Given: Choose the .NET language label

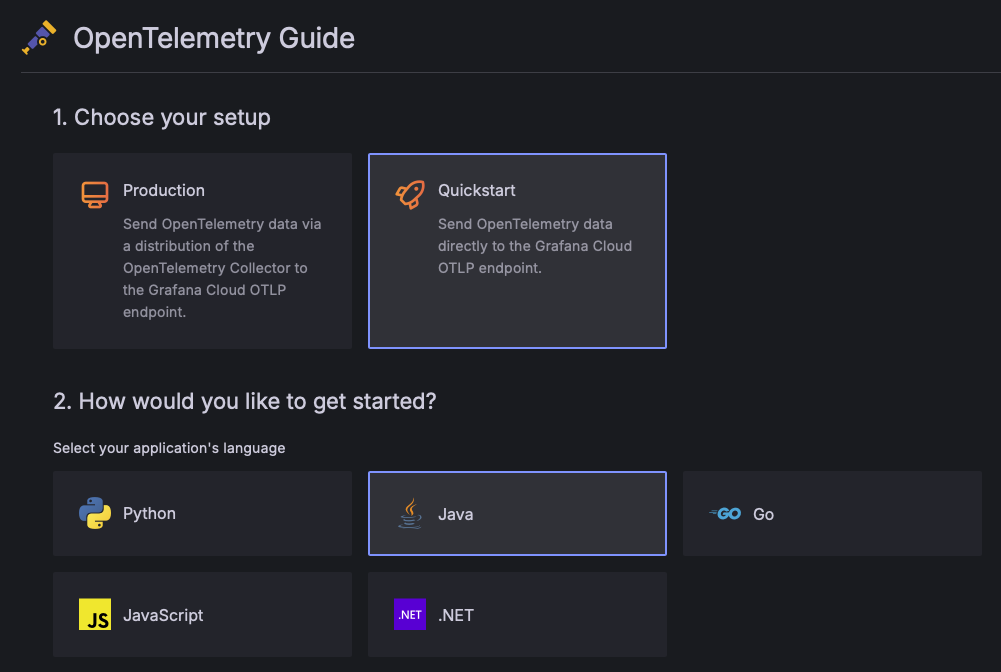Looking at the screenshot, I should [x=456, y=615].
